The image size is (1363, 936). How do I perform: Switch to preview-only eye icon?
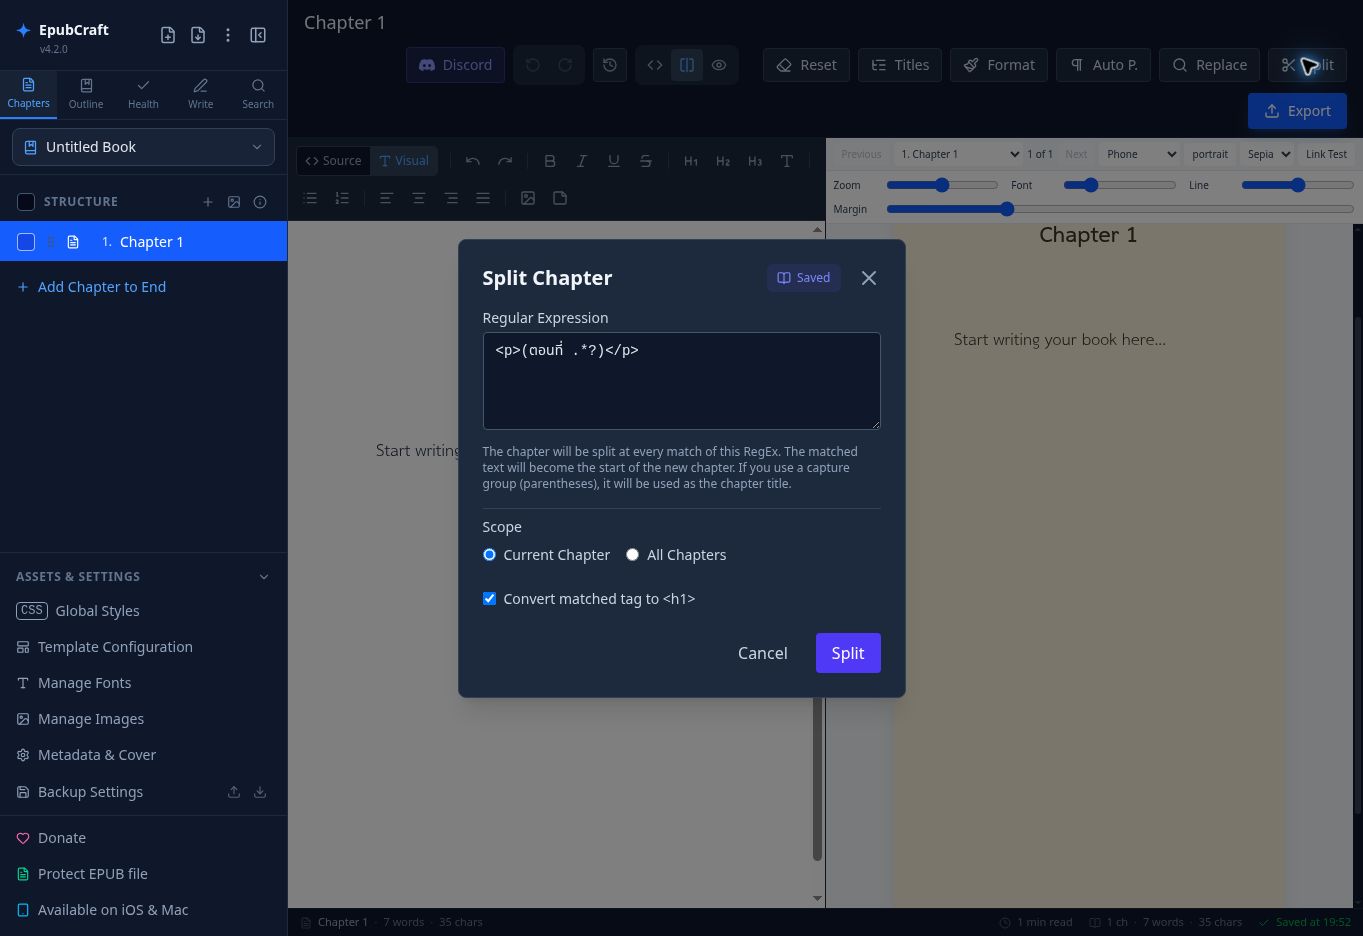[x=719, y=65]
